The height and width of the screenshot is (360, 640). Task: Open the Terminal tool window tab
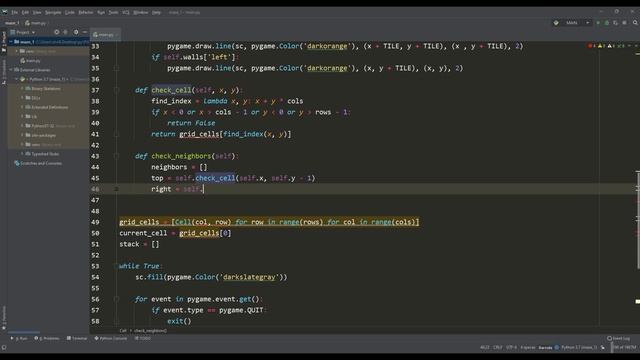(x=77, y=338)
